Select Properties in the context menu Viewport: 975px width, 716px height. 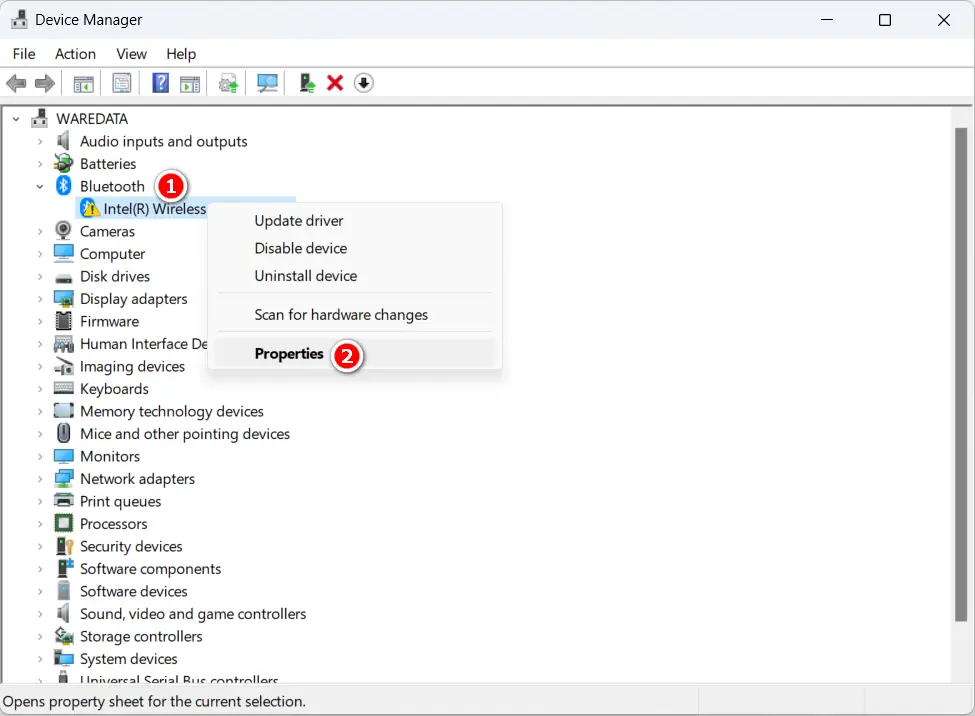[x=289, y=353]
